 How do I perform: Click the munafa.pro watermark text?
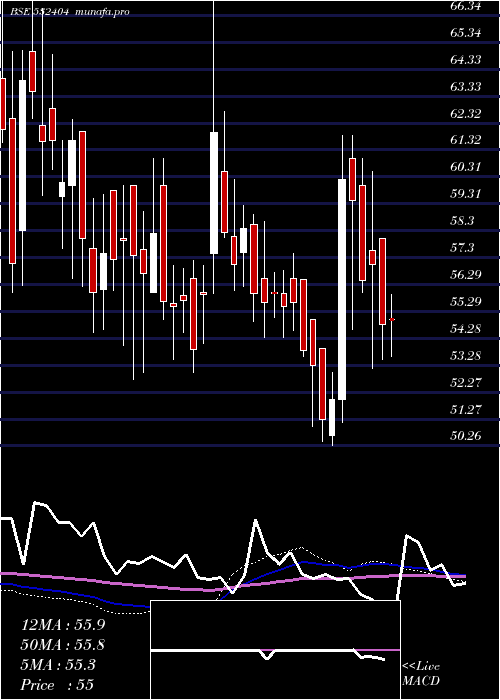102,12
